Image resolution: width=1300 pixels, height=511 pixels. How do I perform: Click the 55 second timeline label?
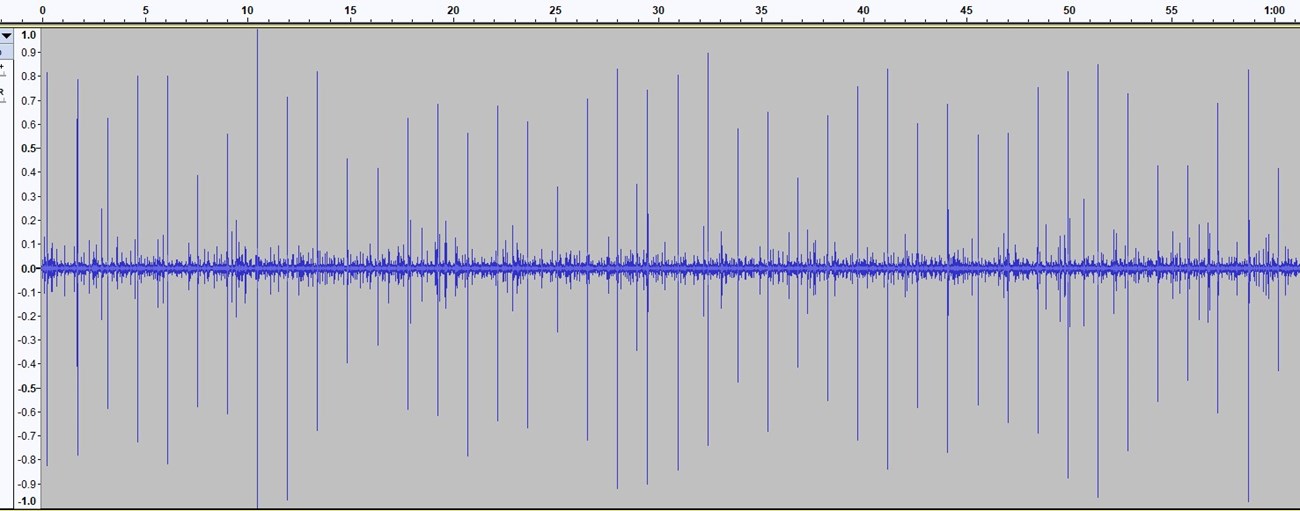(1172, 10)
